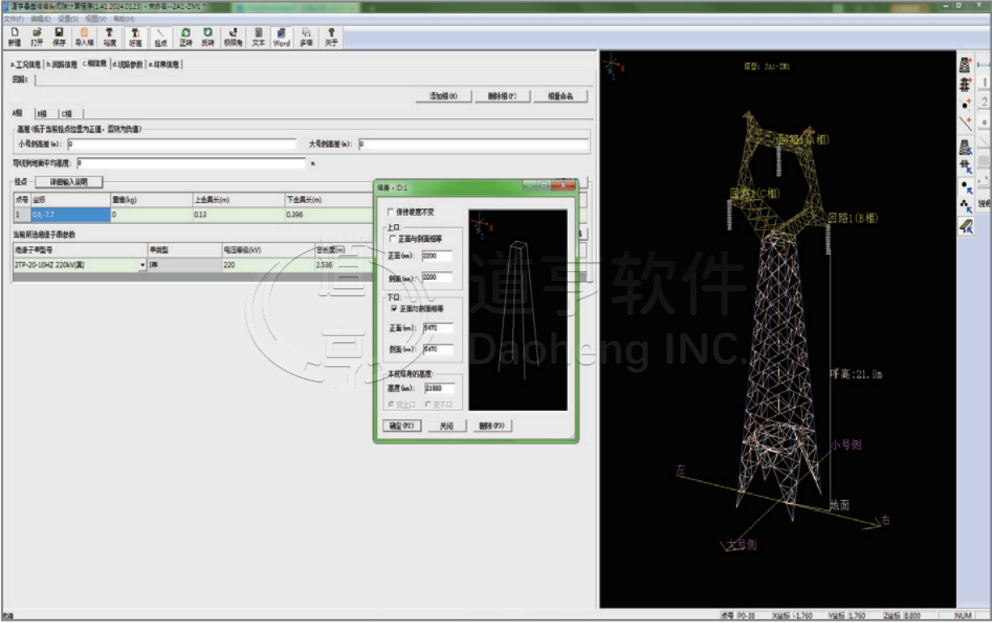This screenshot has width=992, height=623.
Task: Open the 导入塔 import tower tool
Action: tap(84, 37)
